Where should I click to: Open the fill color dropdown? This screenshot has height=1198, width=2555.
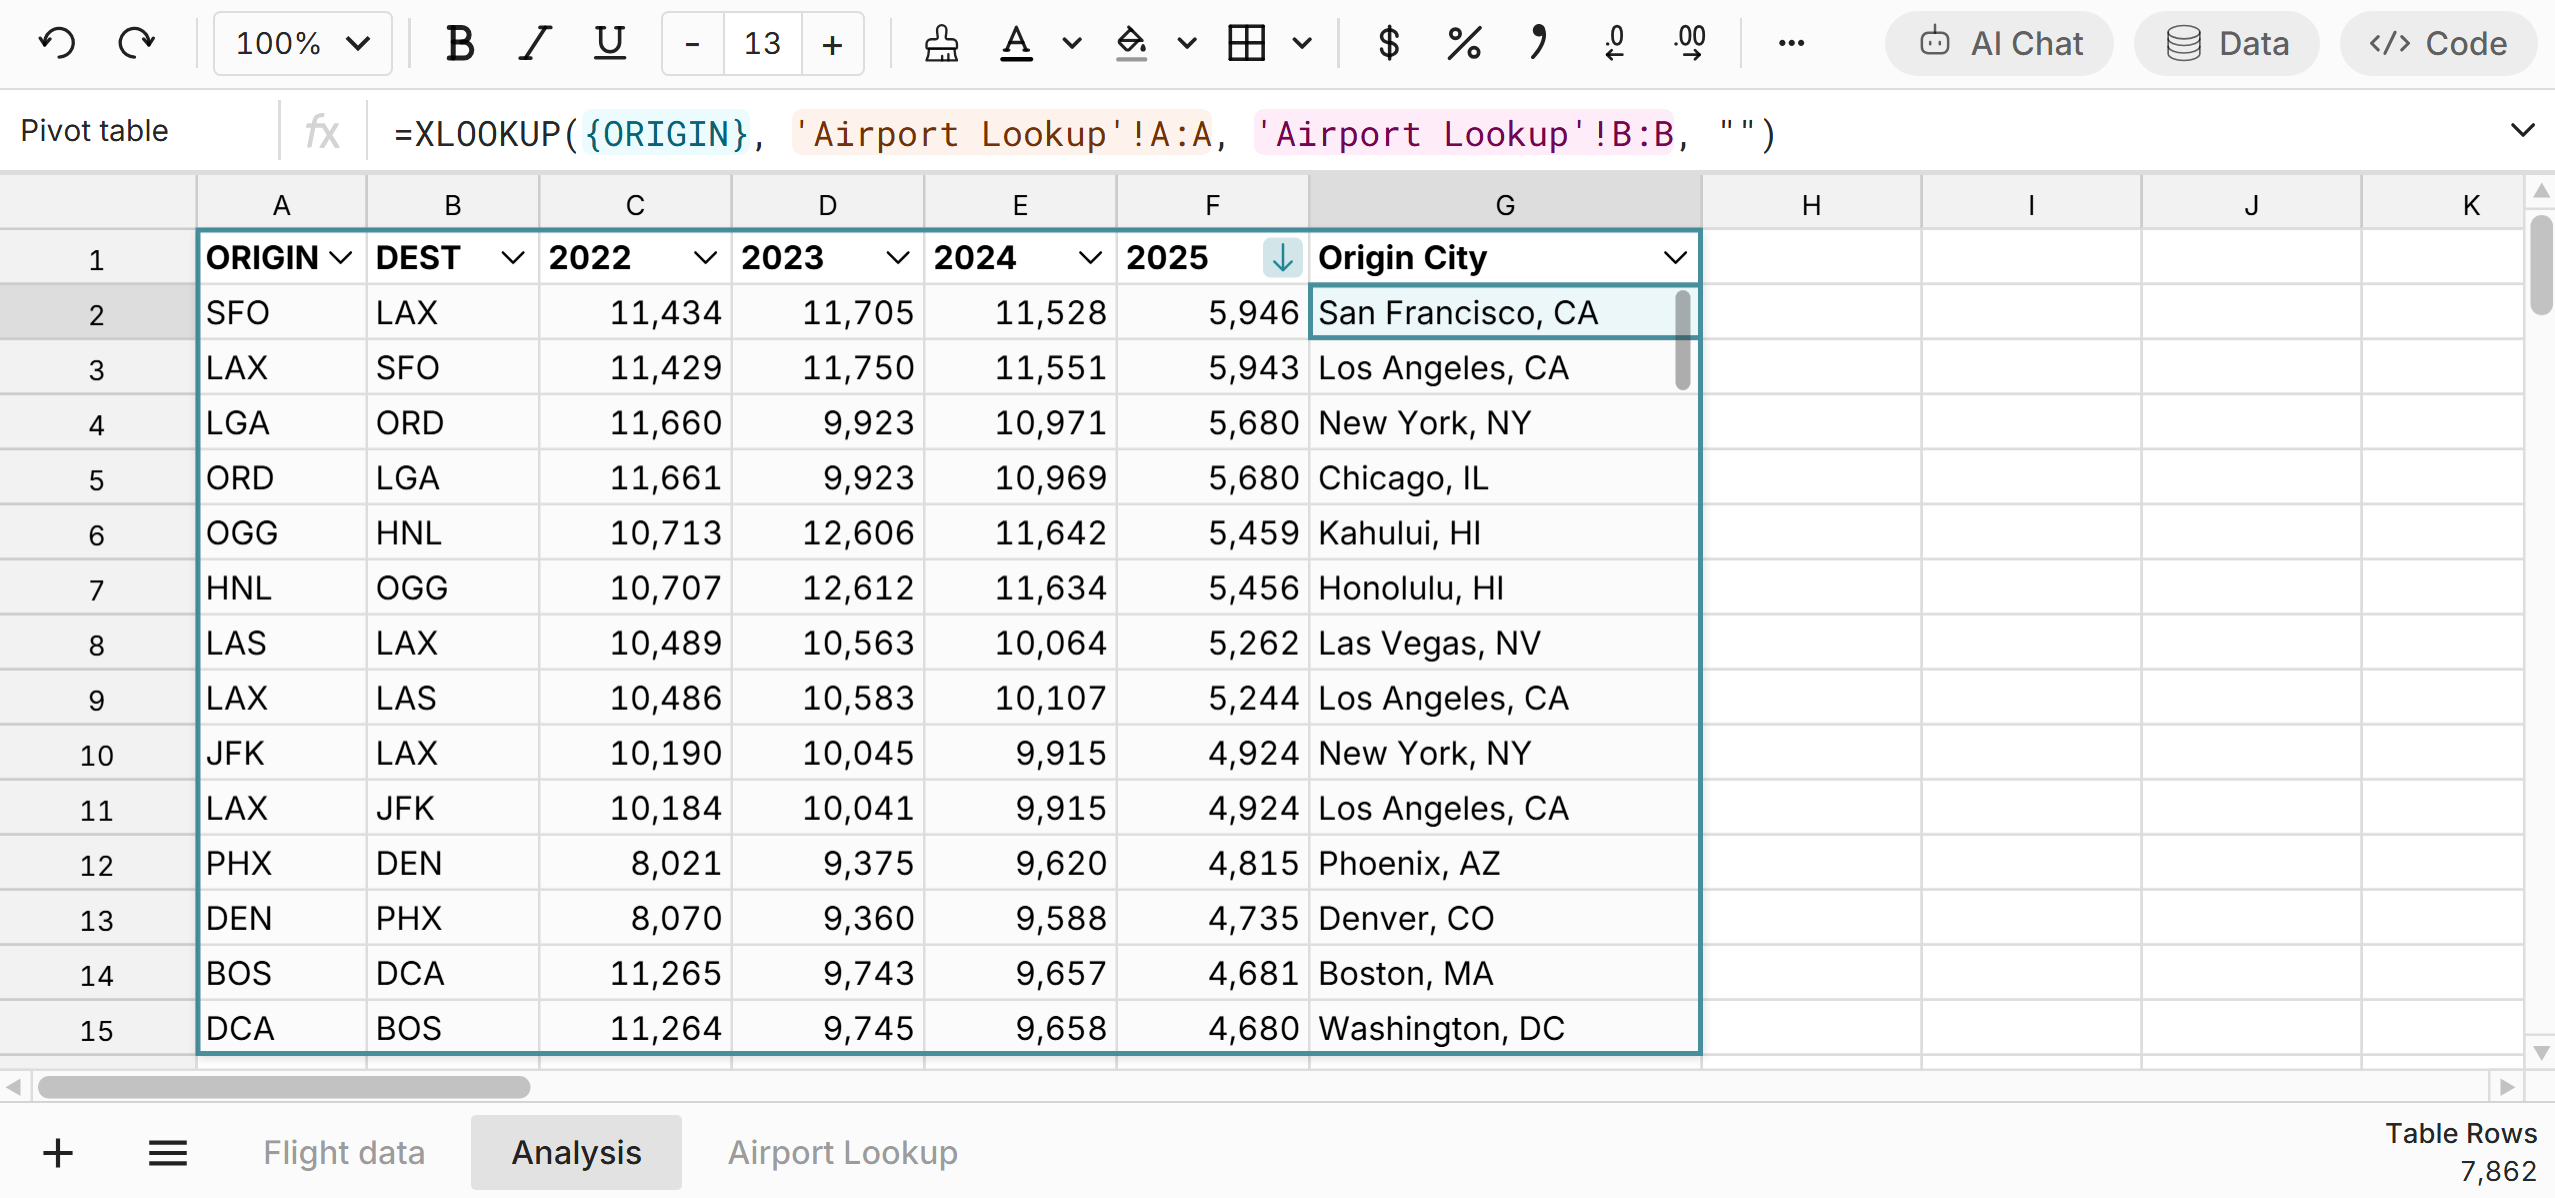coord(1185,43)
